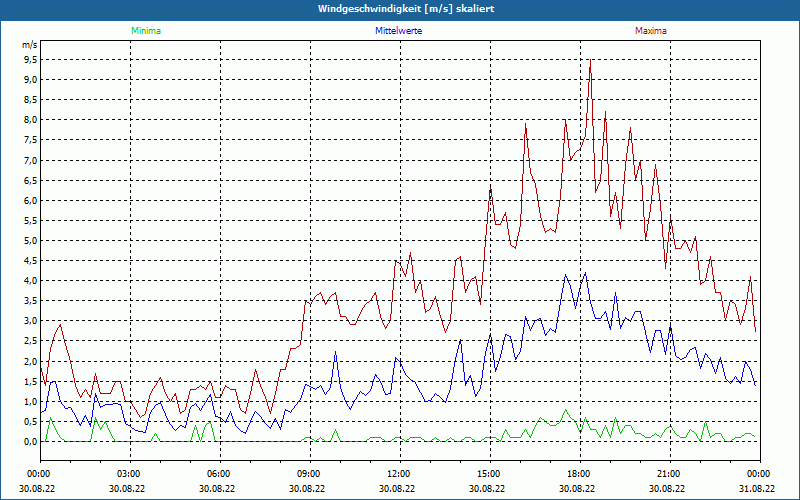Click the 4,0 y-axis value
800x500 pixels.
(x=30, y=281)
